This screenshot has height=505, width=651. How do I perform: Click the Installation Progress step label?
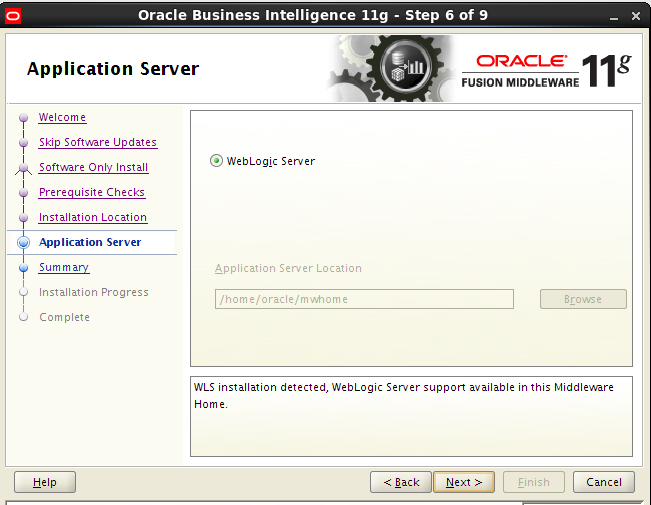point(93,292)
